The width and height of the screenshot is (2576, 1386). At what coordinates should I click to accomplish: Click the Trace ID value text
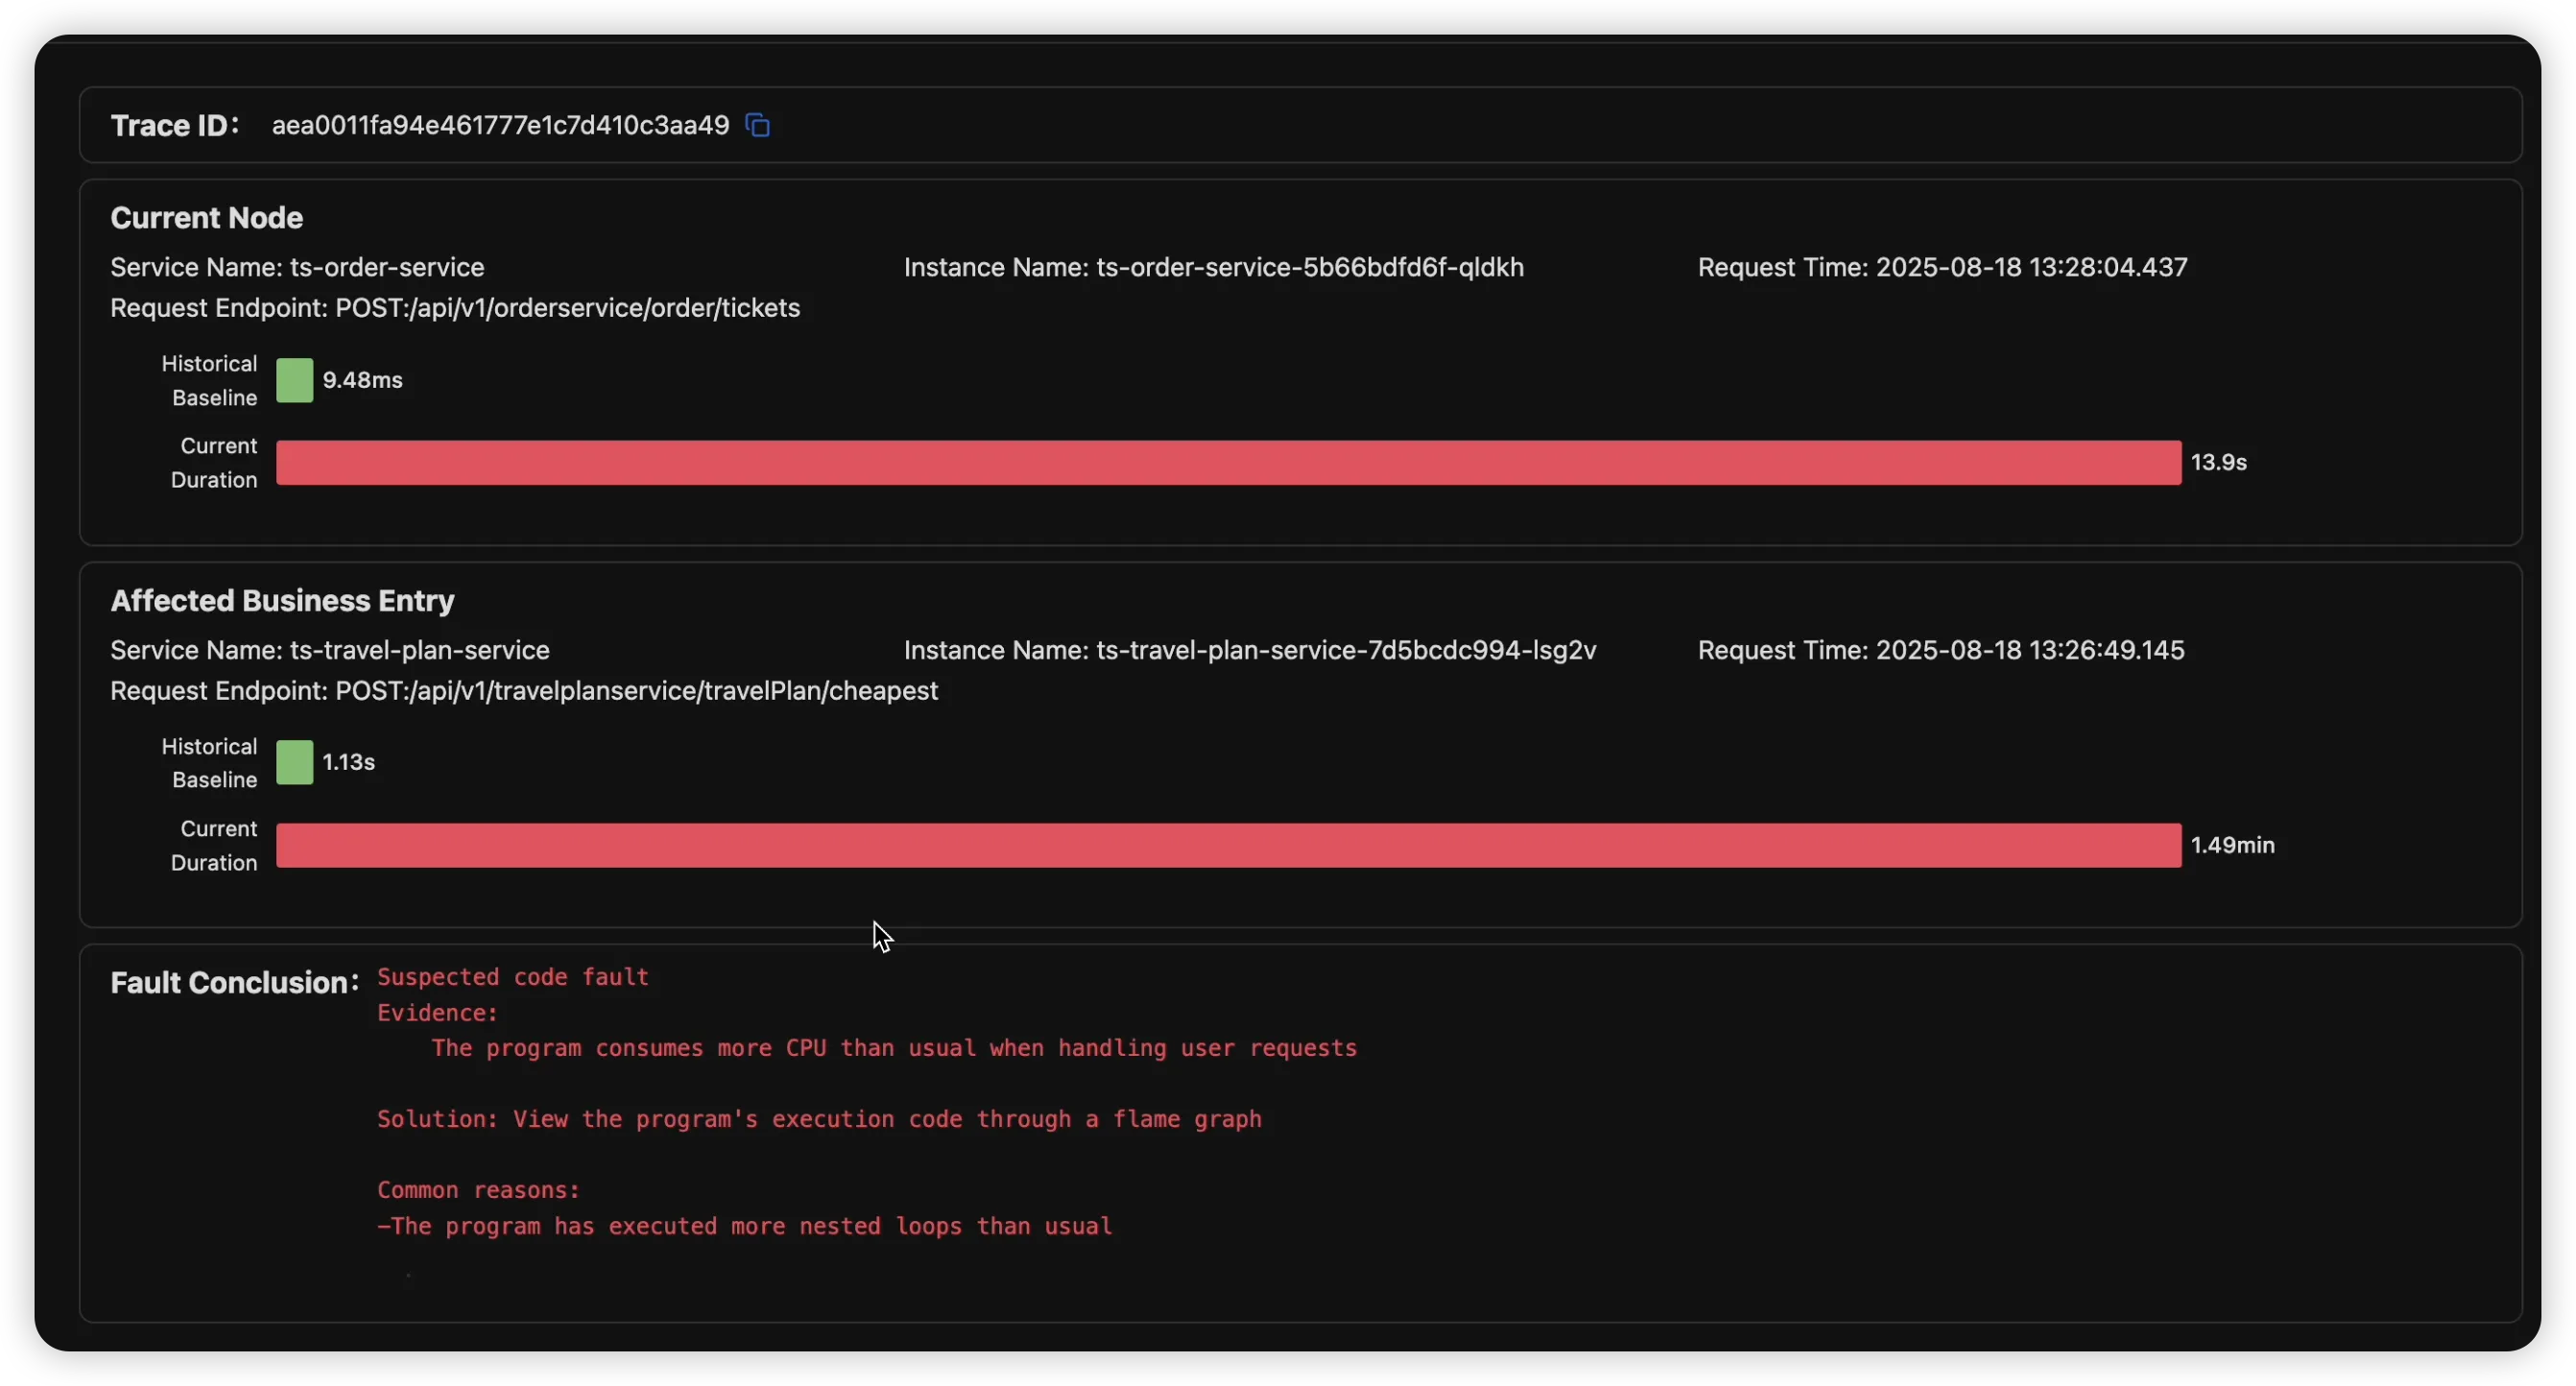tap(500, 125)
